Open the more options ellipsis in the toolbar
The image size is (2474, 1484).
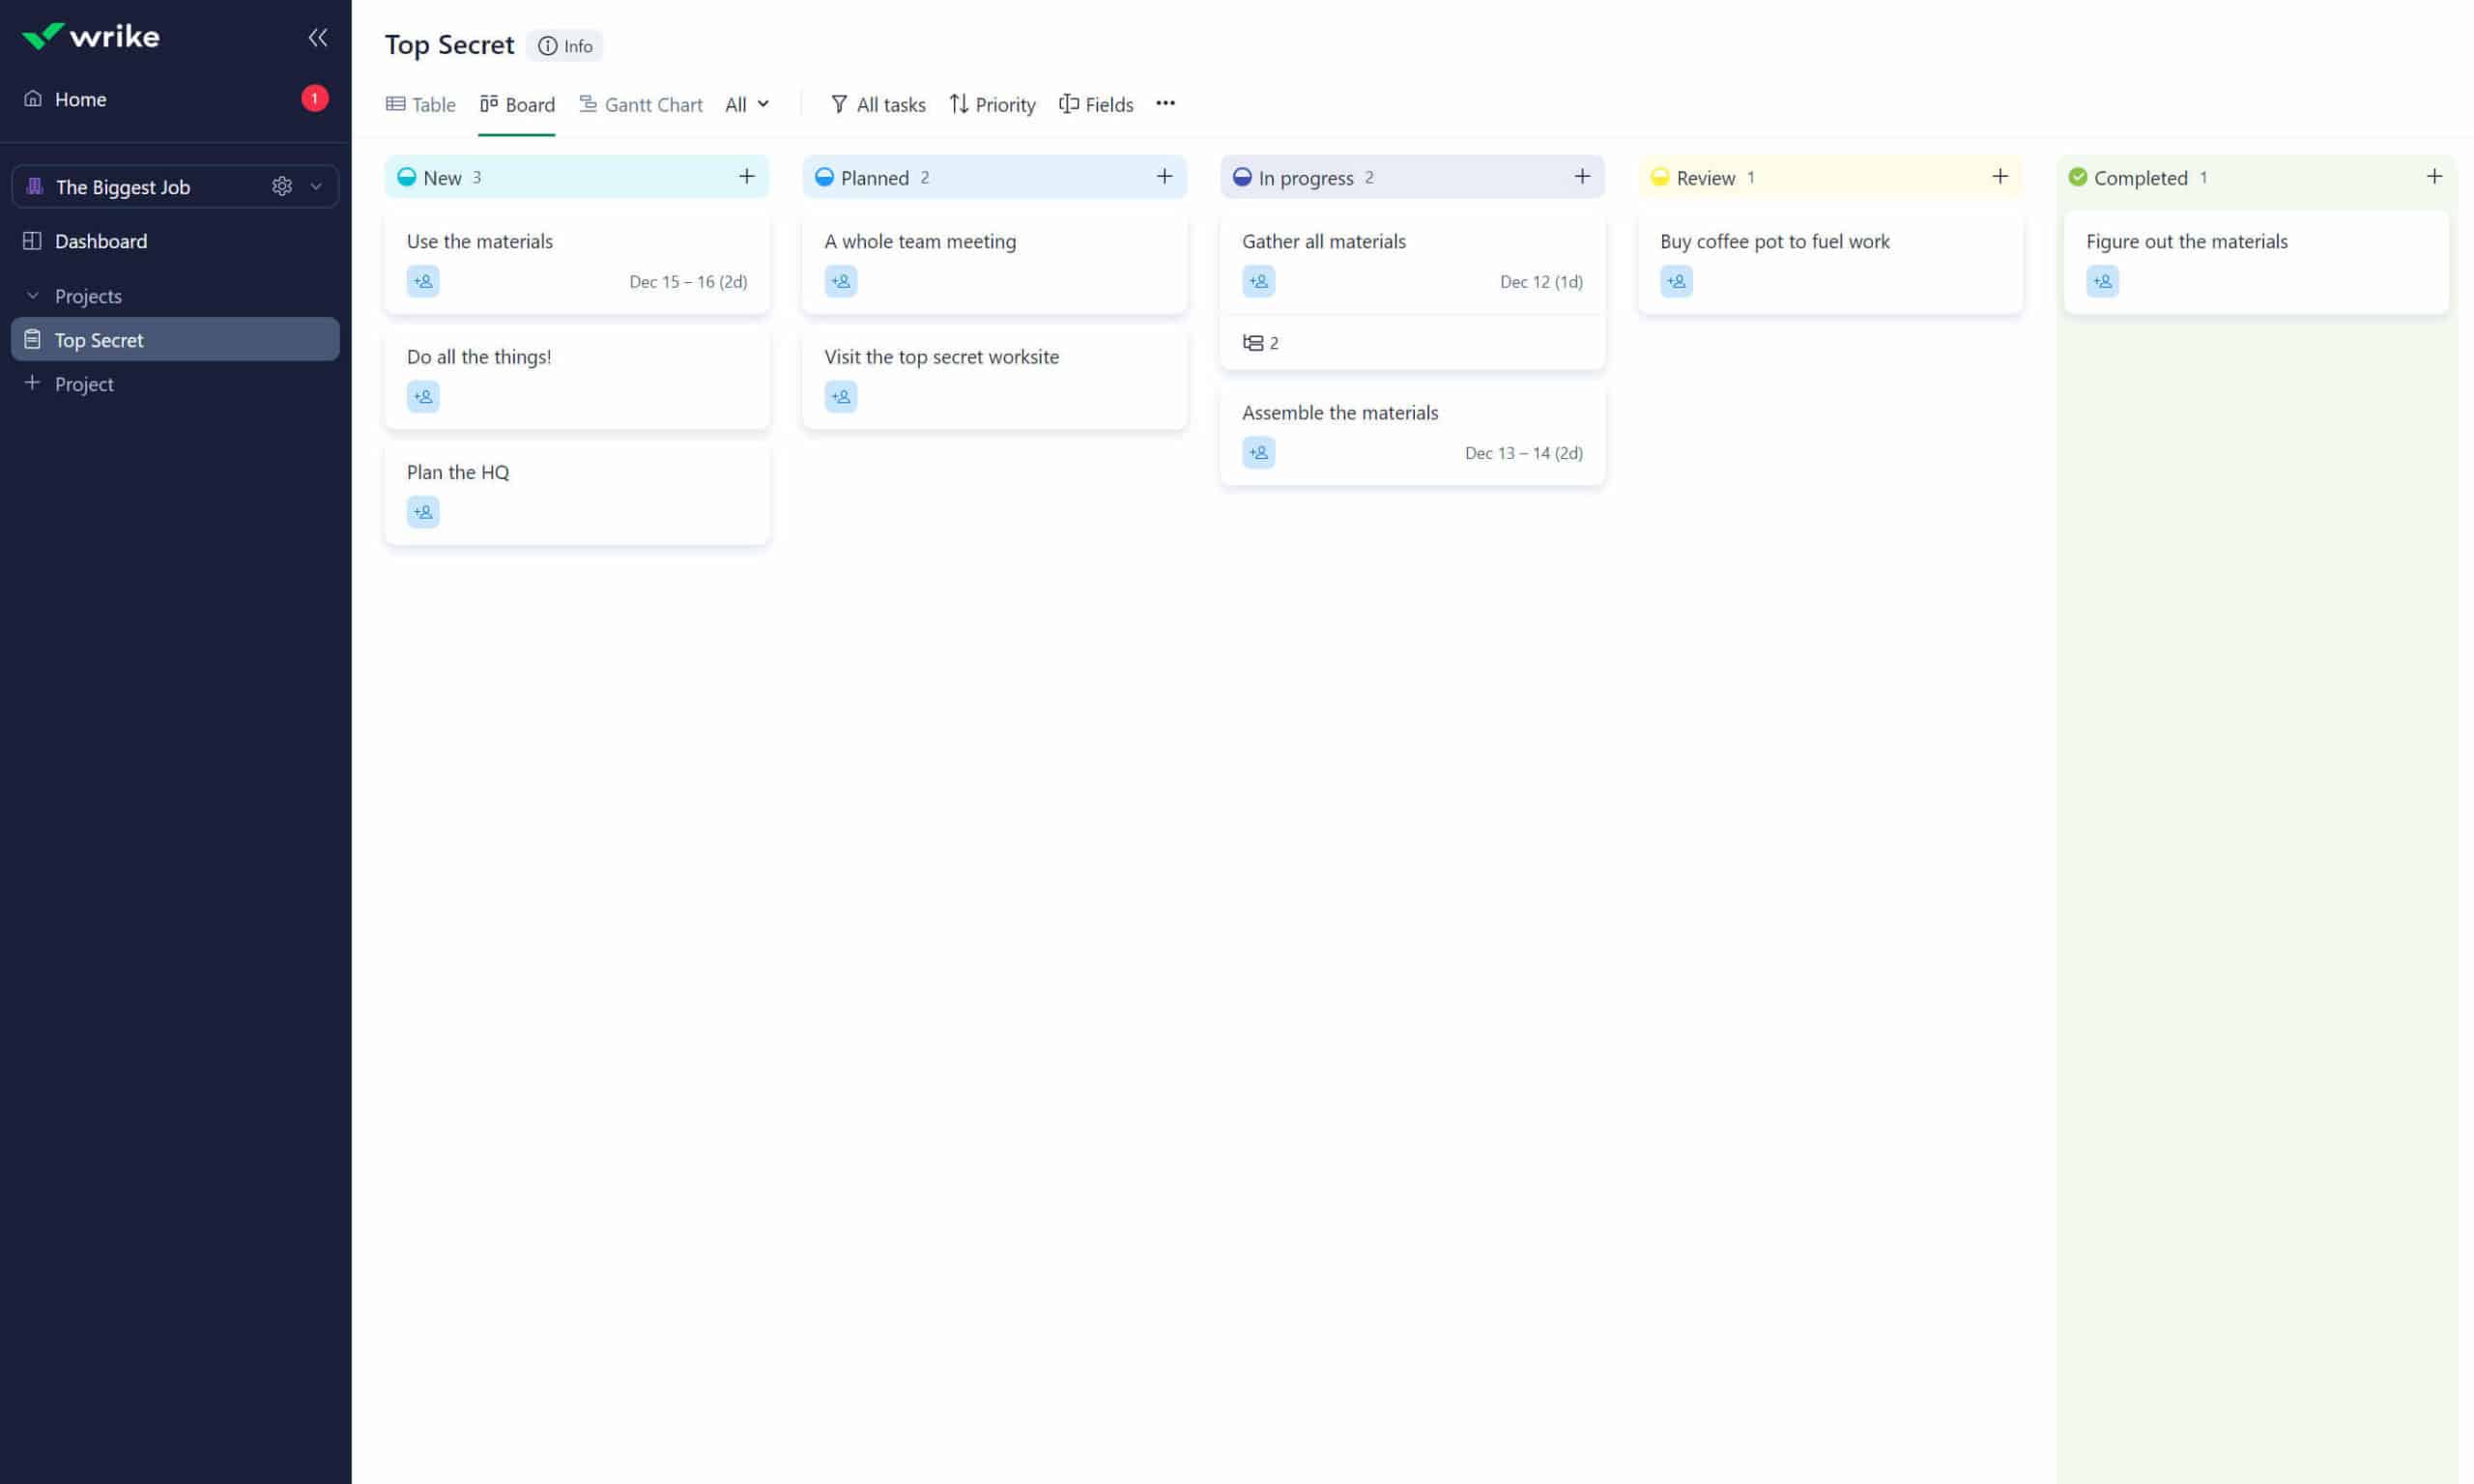coord(1164,103)
